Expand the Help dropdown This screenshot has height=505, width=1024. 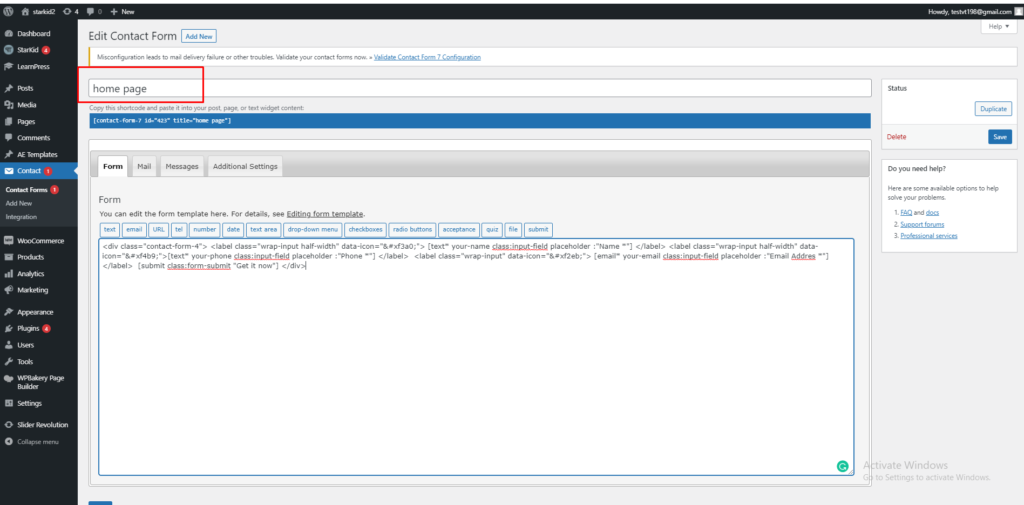[x=999, y=27]
